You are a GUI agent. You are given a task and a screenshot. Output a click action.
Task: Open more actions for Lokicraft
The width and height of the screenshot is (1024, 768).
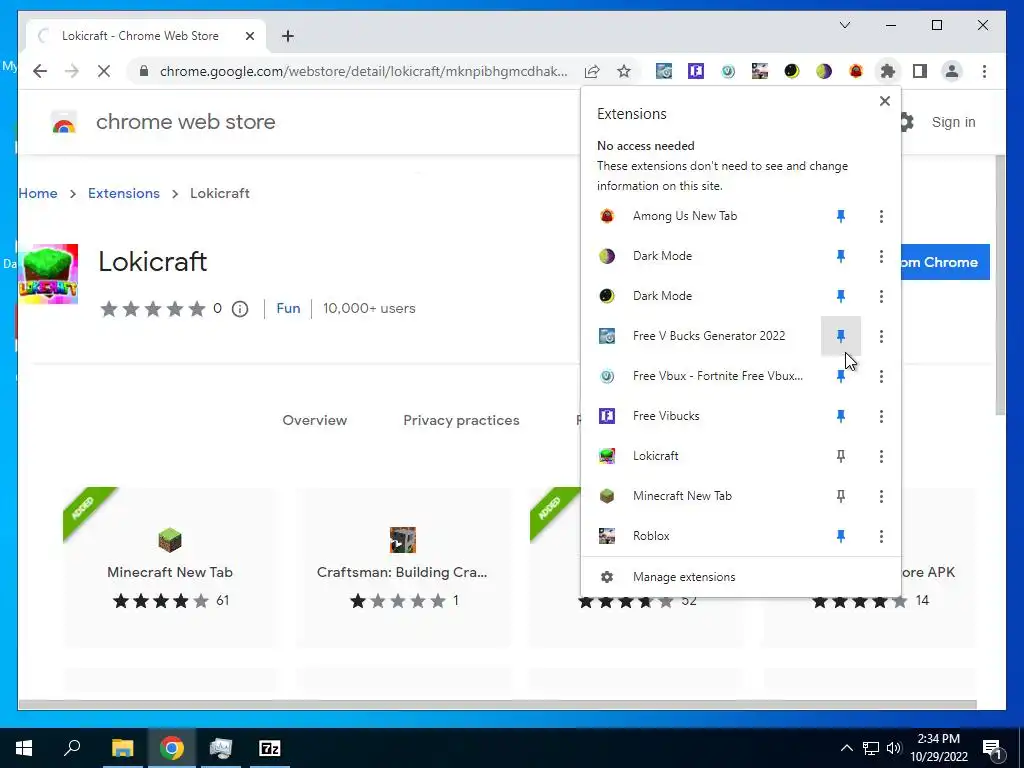[x=881, y=456]
